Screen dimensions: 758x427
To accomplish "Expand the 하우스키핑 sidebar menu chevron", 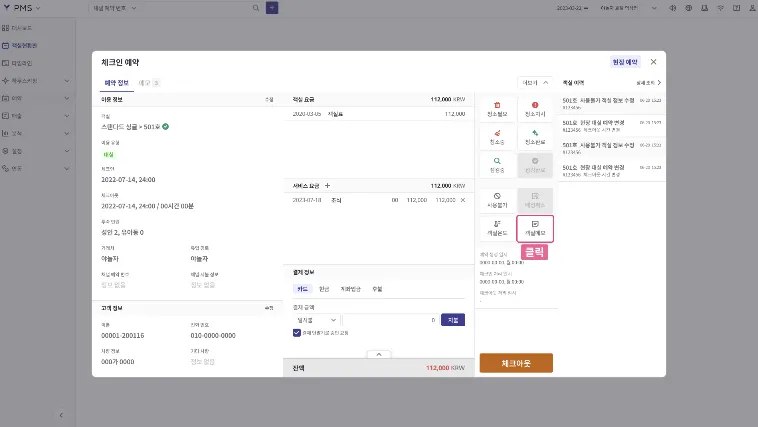I will pyautogui.click(x=67, y=81).
